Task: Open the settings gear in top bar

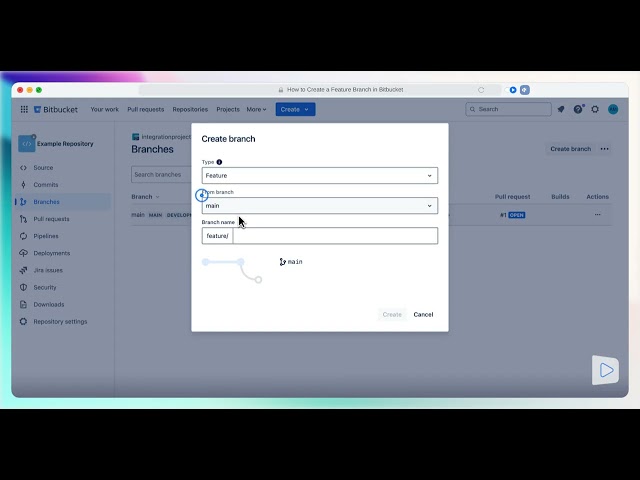Action: (x=595, y=109)
